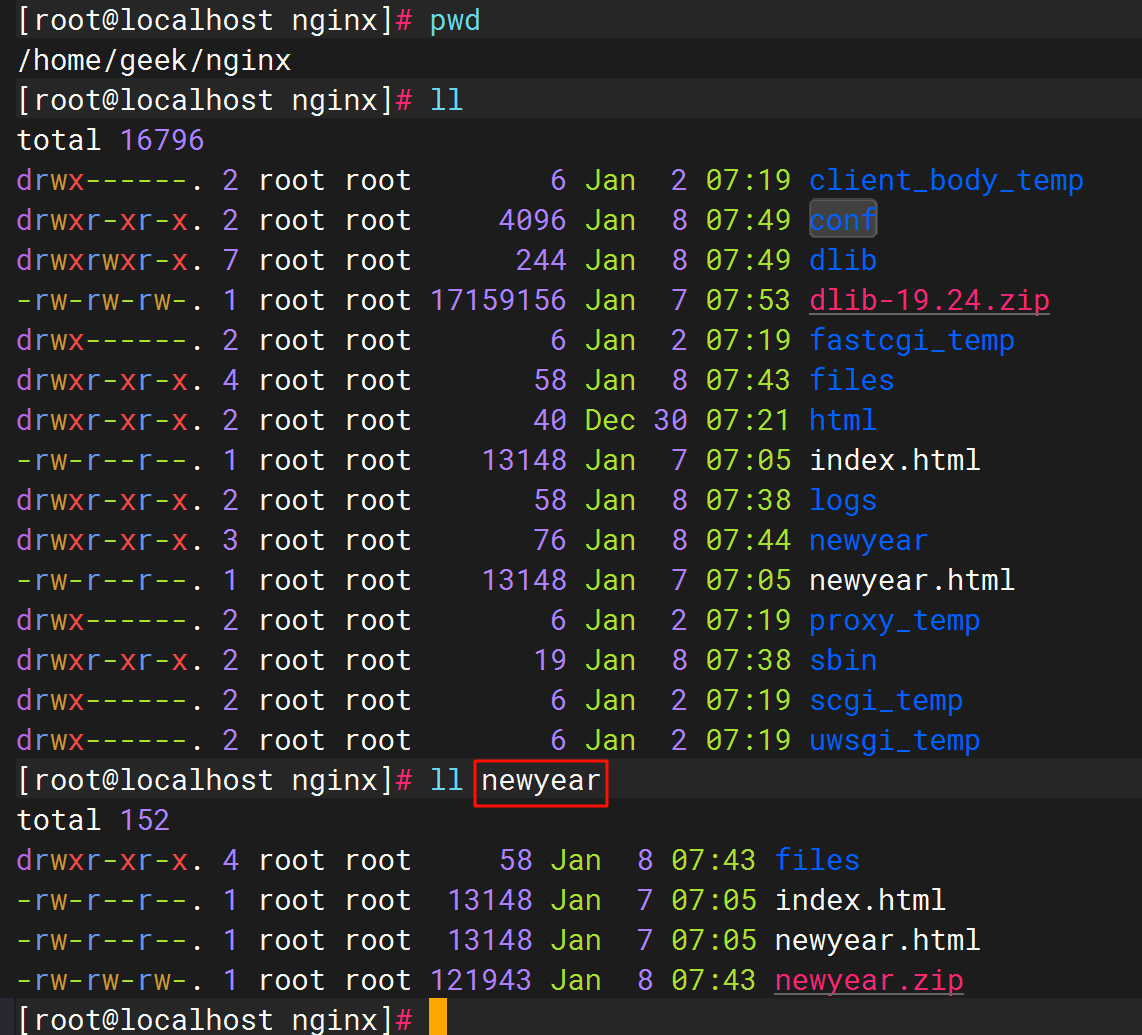Click the dlib-19.24.zip file name
Viewport: 1142px width, 1035px height.
click(929, 300)
